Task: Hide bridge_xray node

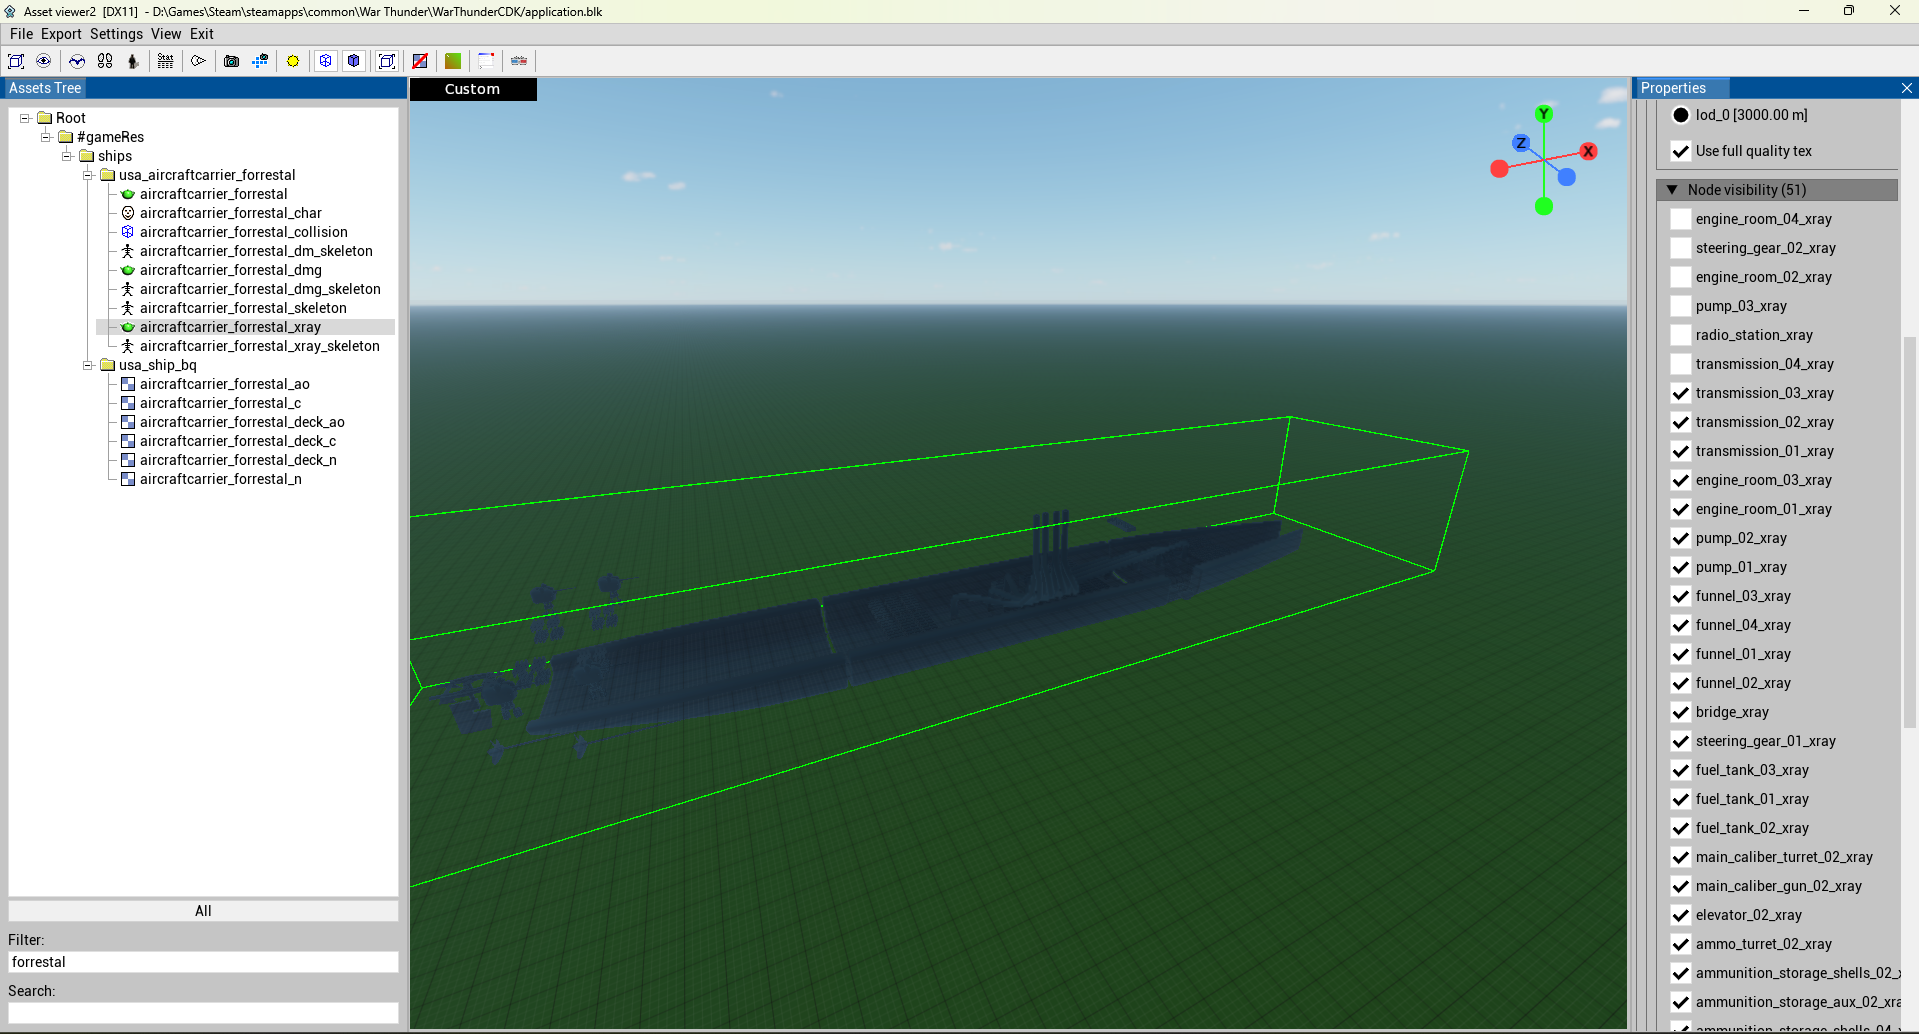Action: tap(1681, 712)
